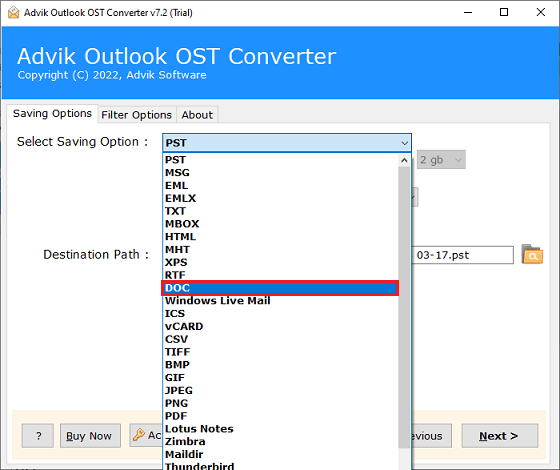Select CSV saving format
Screen dimensions: 560x470
(281, 339)
